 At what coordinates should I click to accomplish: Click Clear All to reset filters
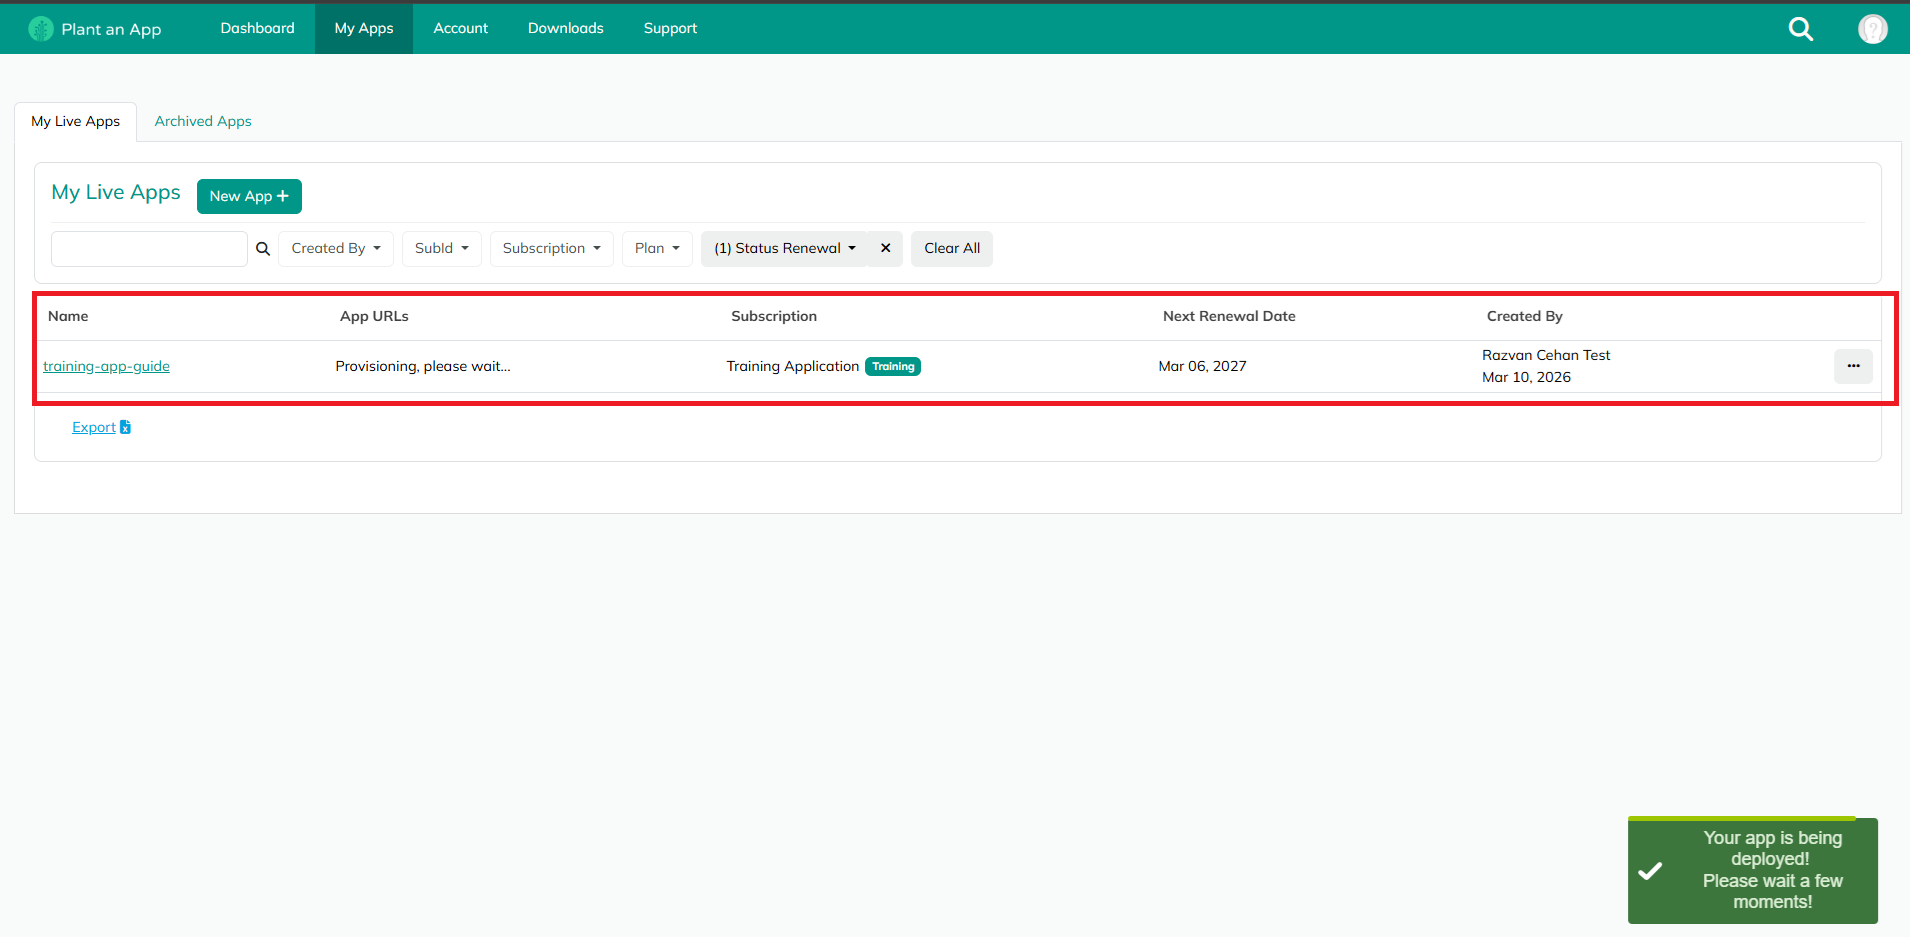[951, 248]
